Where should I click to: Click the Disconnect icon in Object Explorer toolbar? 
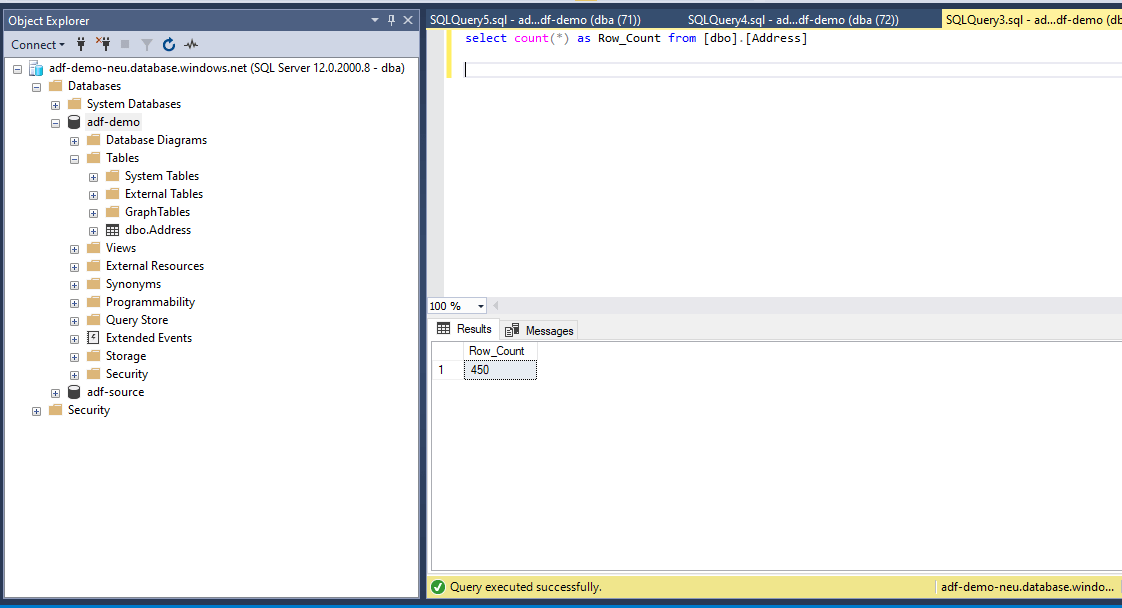[103, 44]
